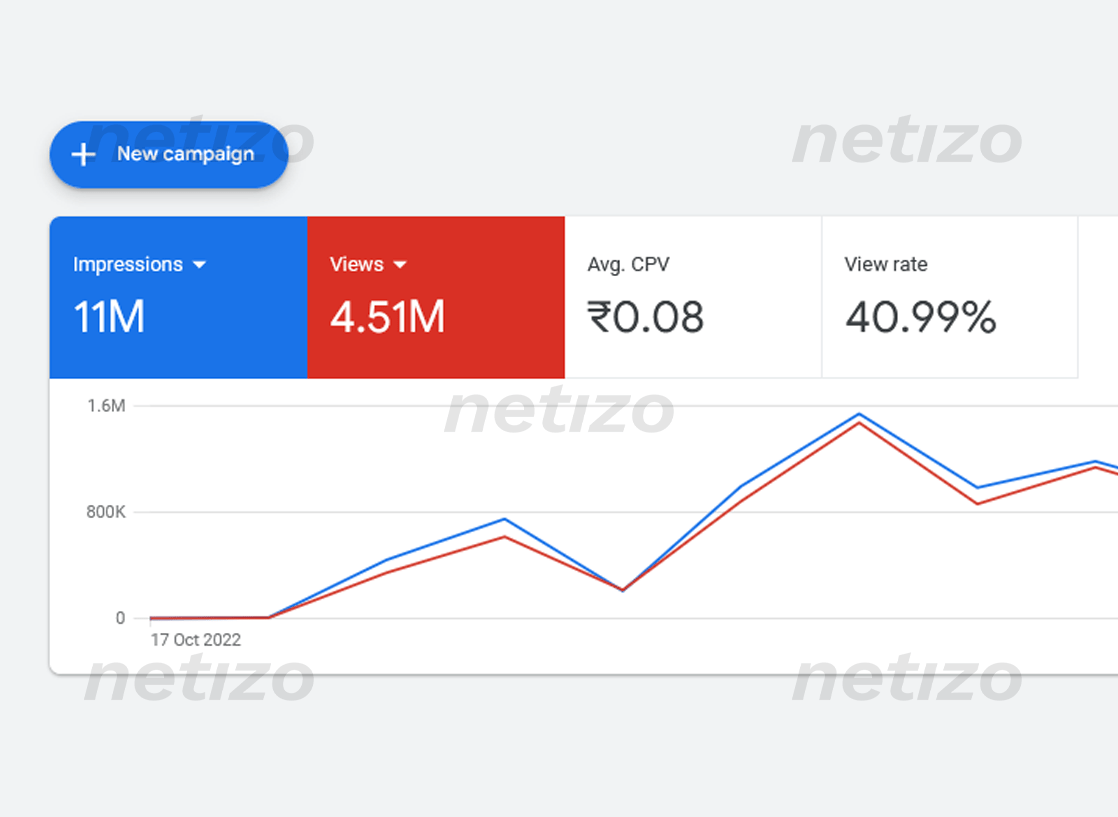Click the highest peak of the red line
1118x817 pixels.
click(859, 423)
